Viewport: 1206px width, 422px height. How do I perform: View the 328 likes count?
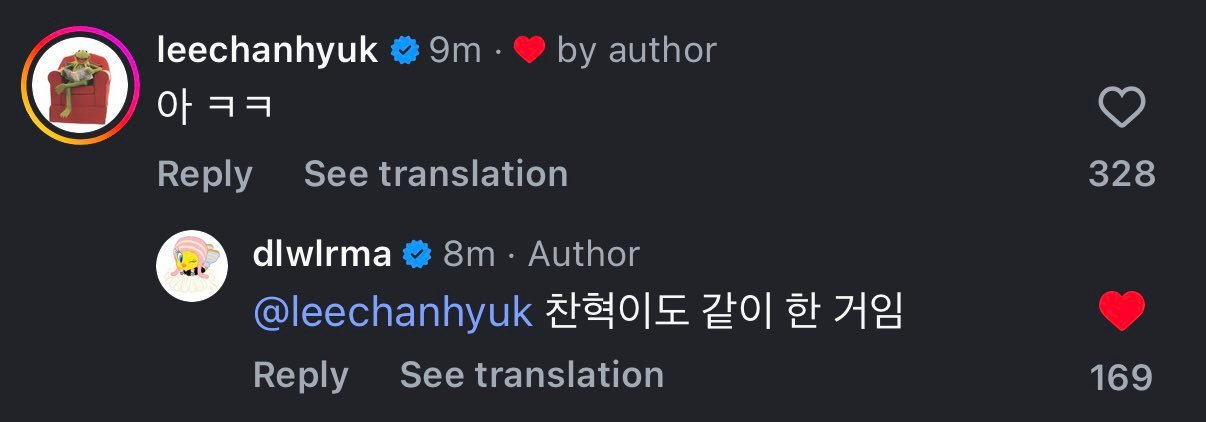point(1121,174)
